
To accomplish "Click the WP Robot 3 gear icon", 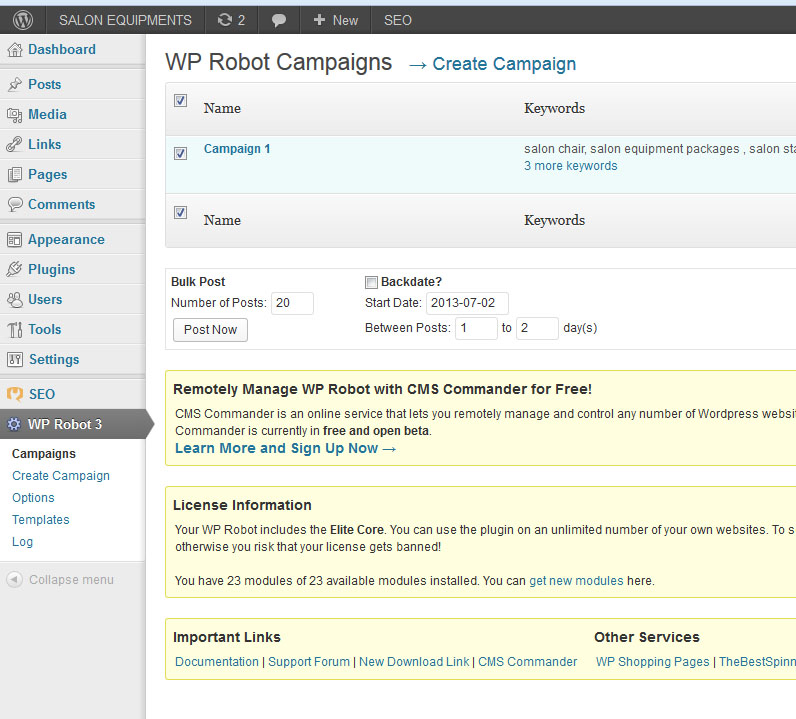I will (x=15, y=424).
